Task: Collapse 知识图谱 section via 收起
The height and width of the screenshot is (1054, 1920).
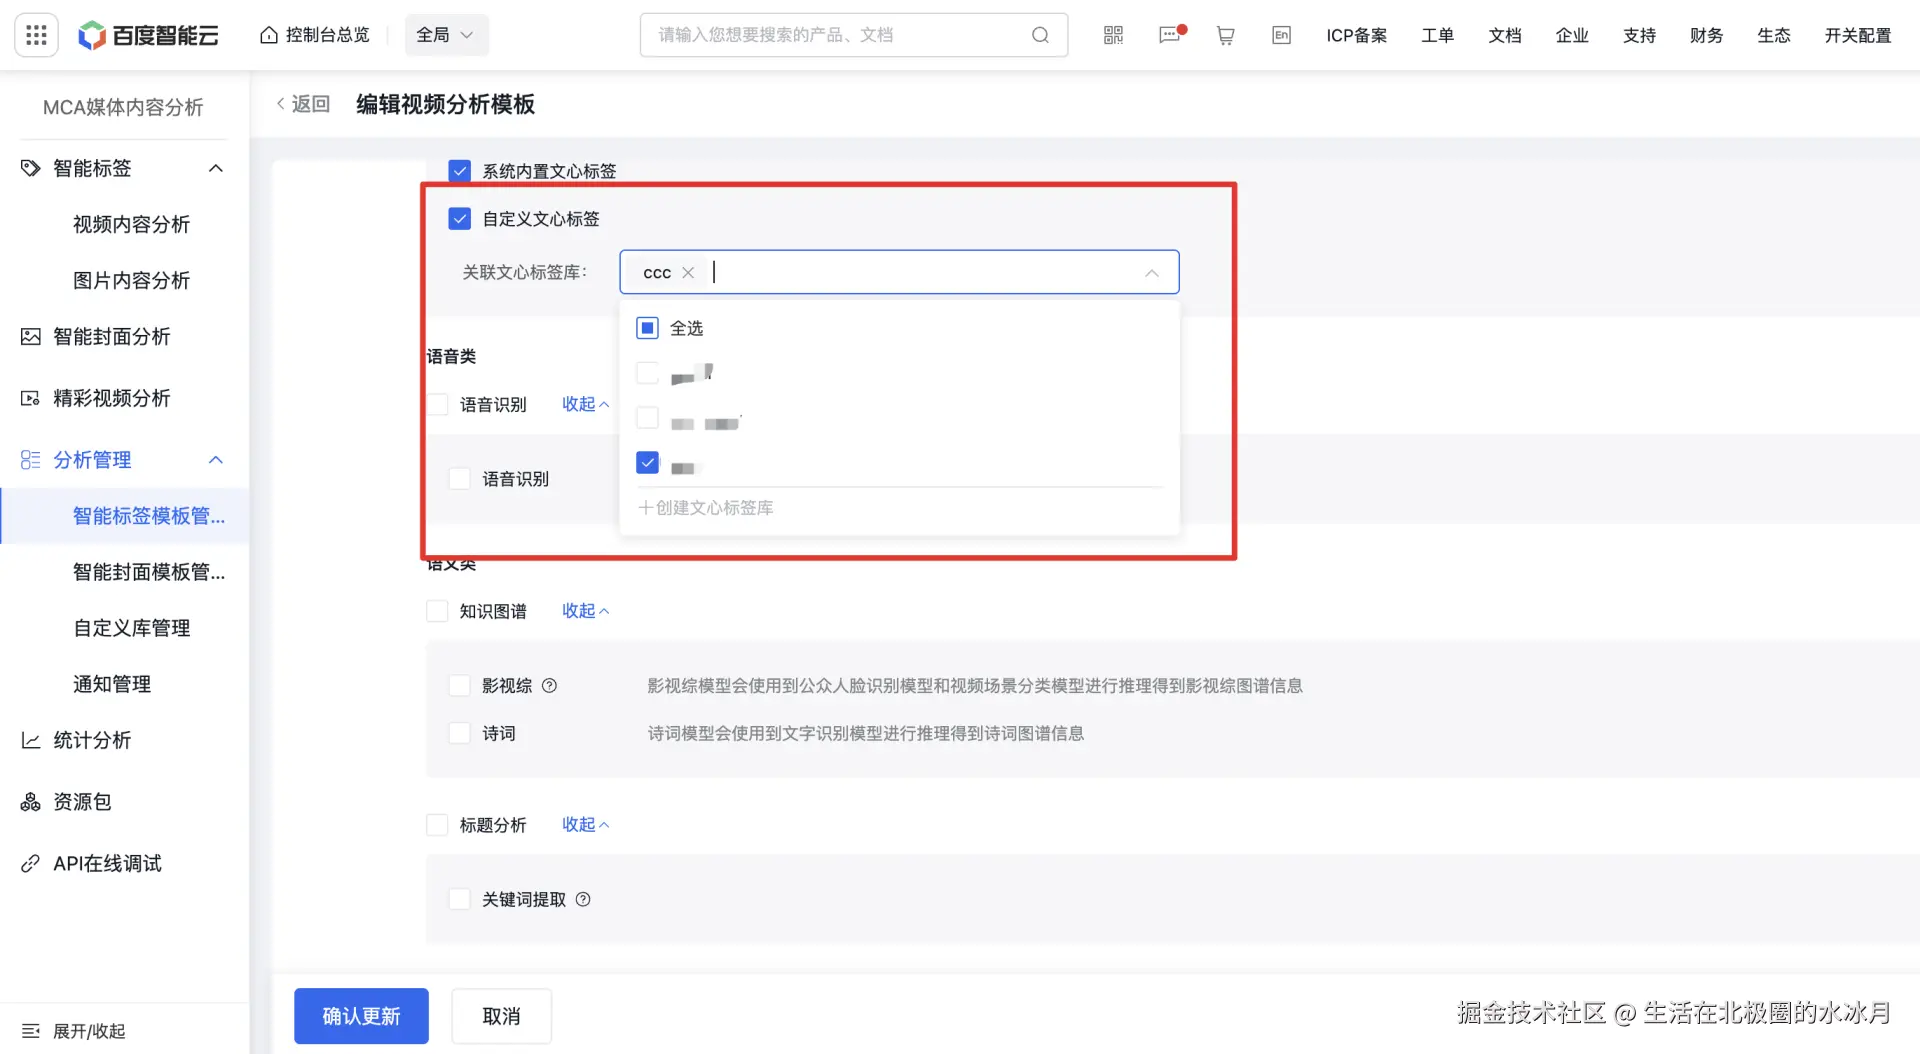Action: click(585, 611)
